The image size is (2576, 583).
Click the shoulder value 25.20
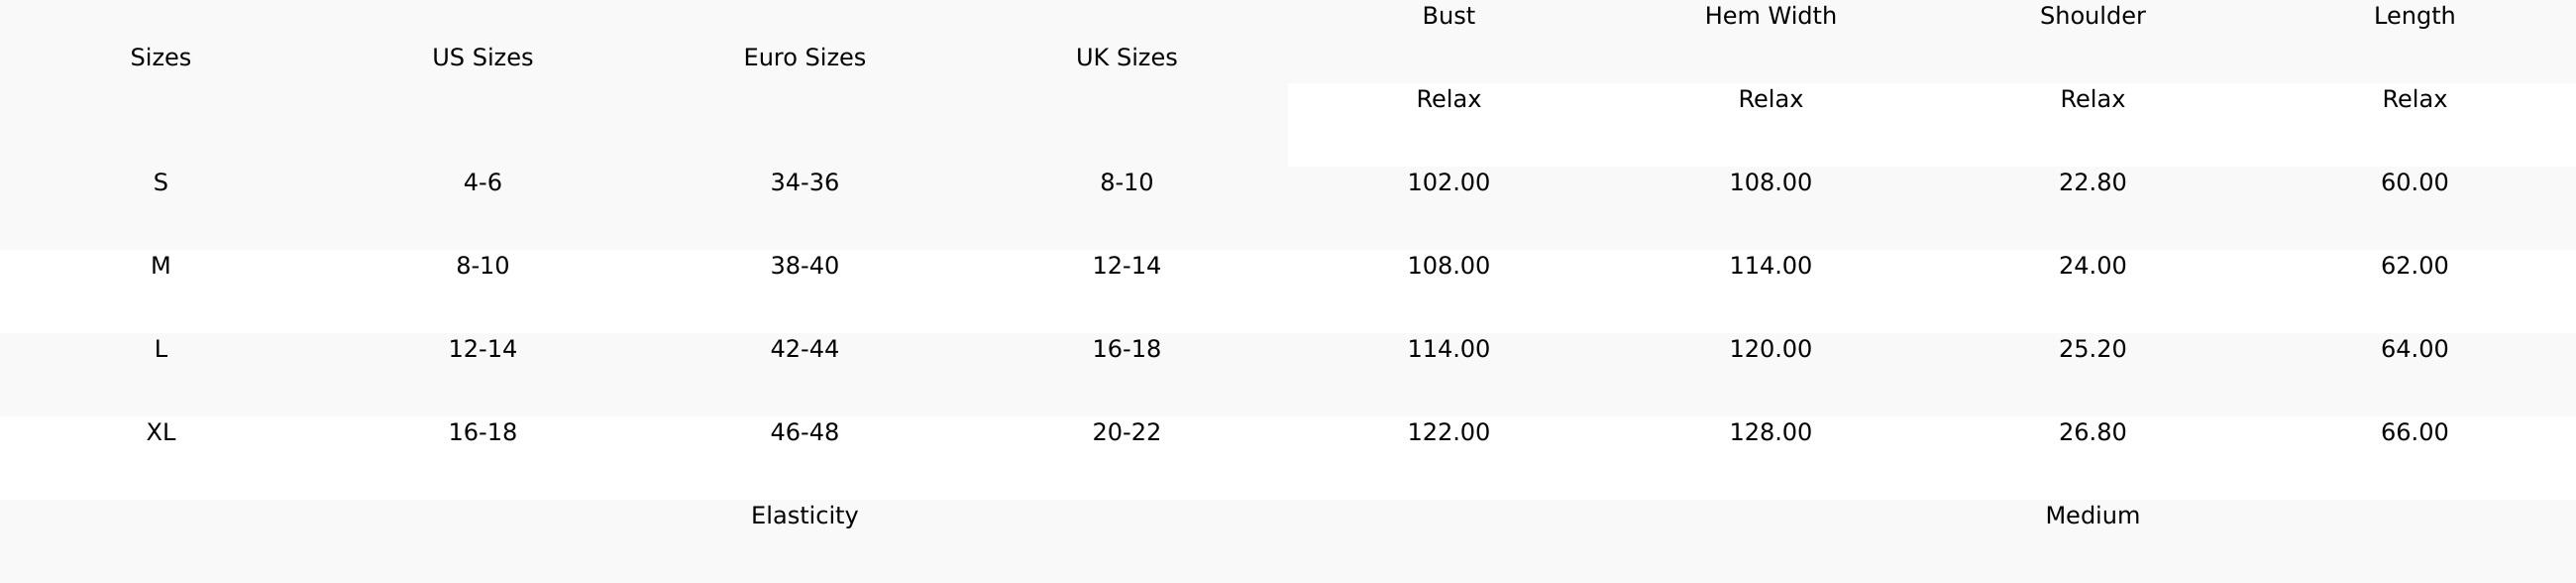pos(2092,349)
